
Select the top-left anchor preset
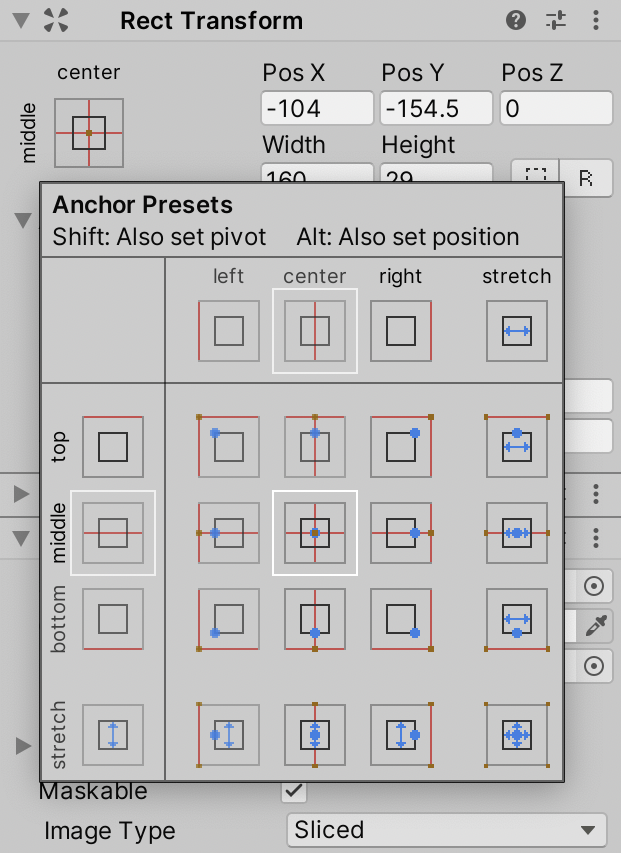tap(229, 446)
